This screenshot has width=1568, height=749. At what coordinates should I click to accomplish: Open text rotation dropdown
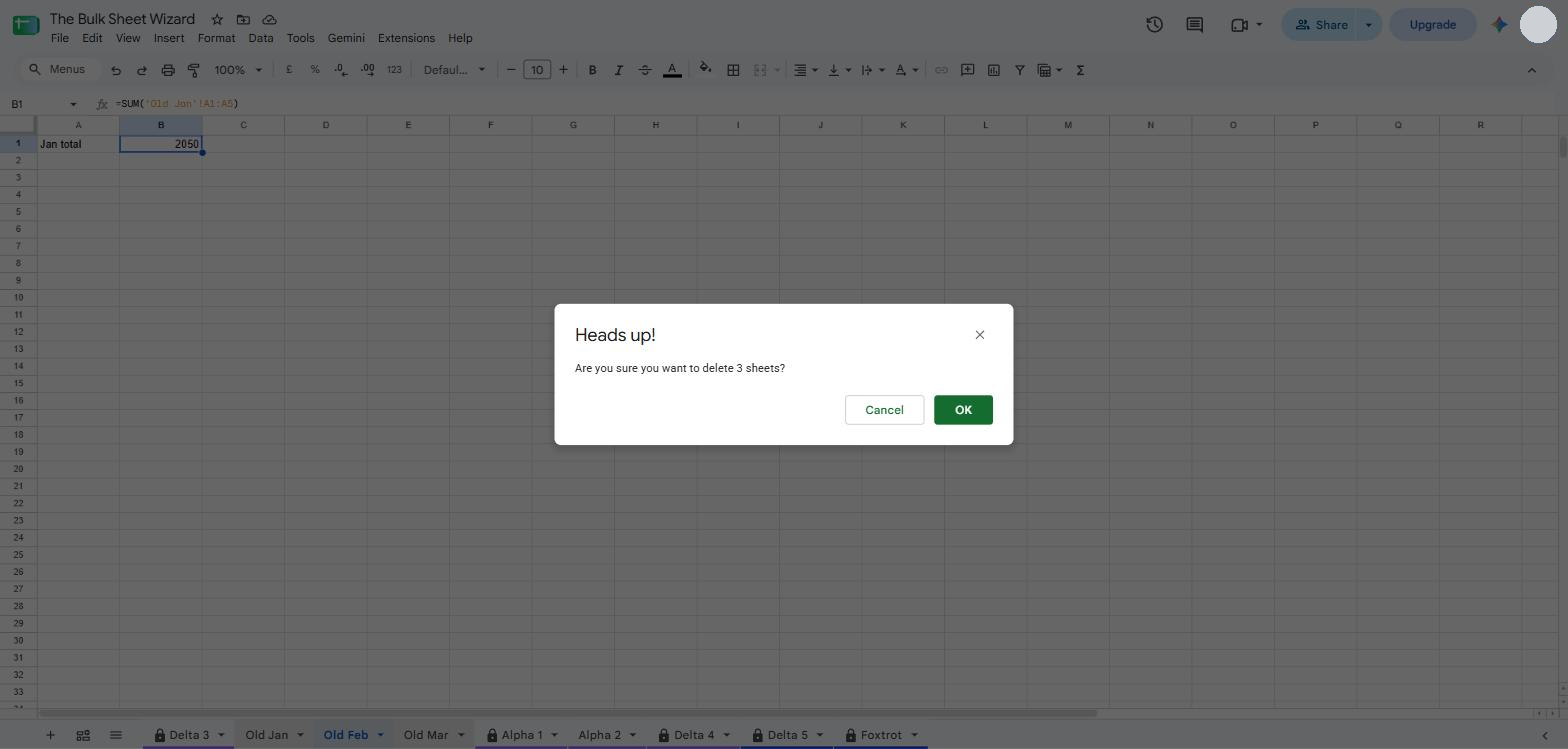906,70
